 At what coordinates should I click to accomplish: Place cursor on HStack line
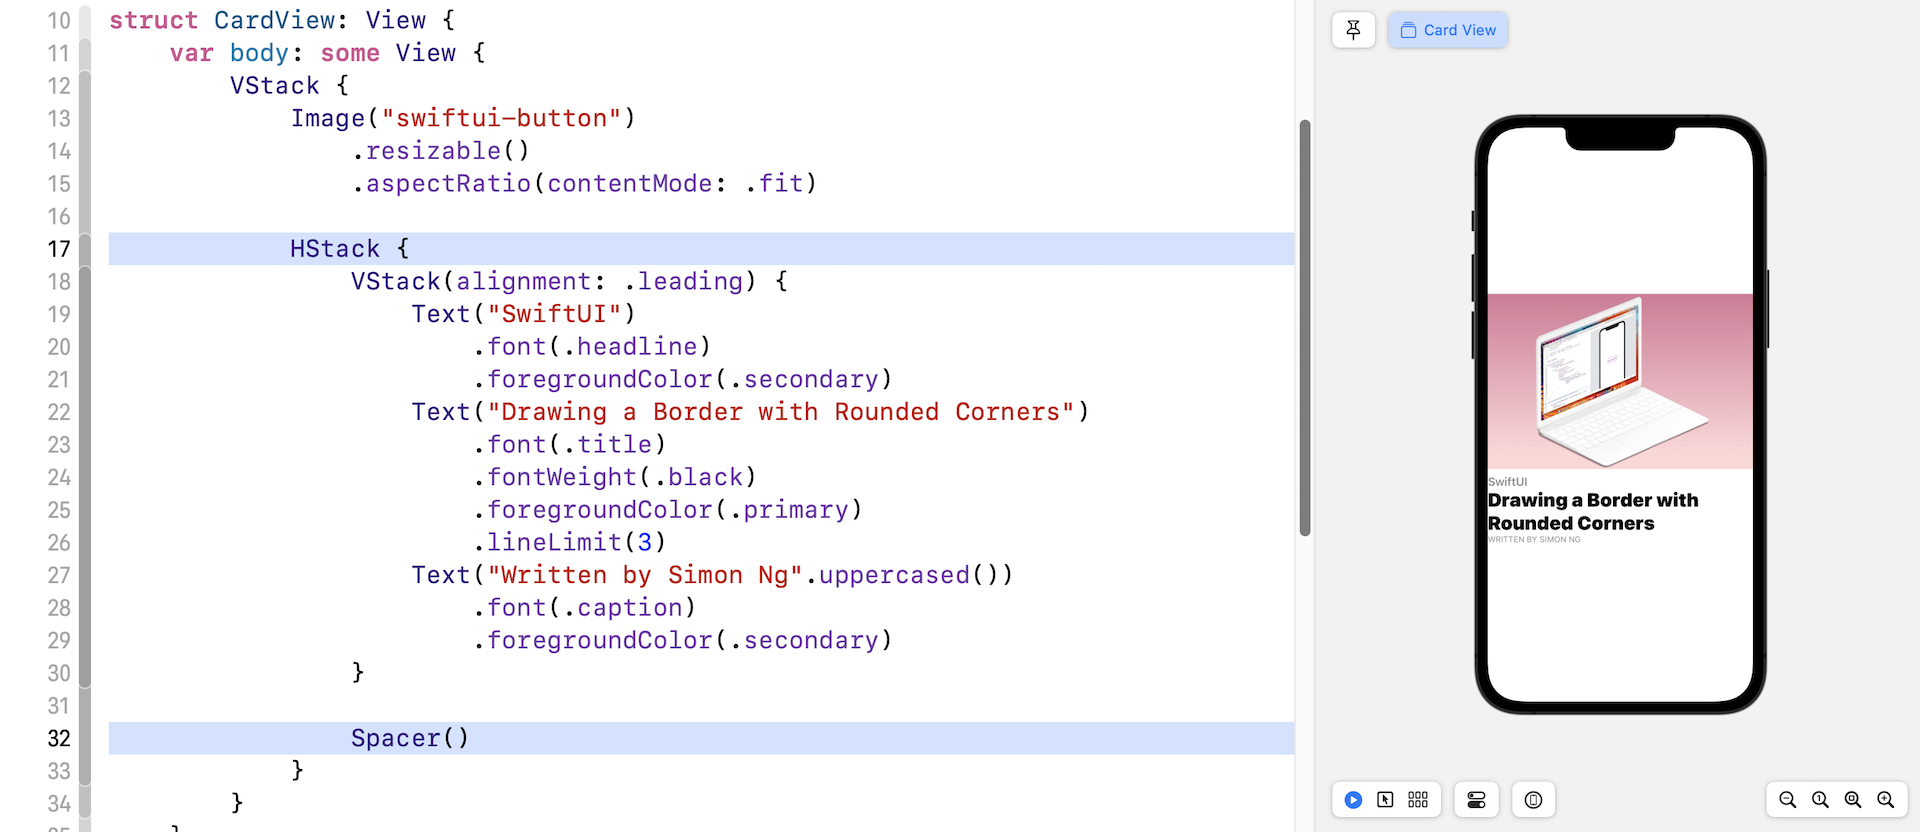pyautogui.click(x=701, y=249)
